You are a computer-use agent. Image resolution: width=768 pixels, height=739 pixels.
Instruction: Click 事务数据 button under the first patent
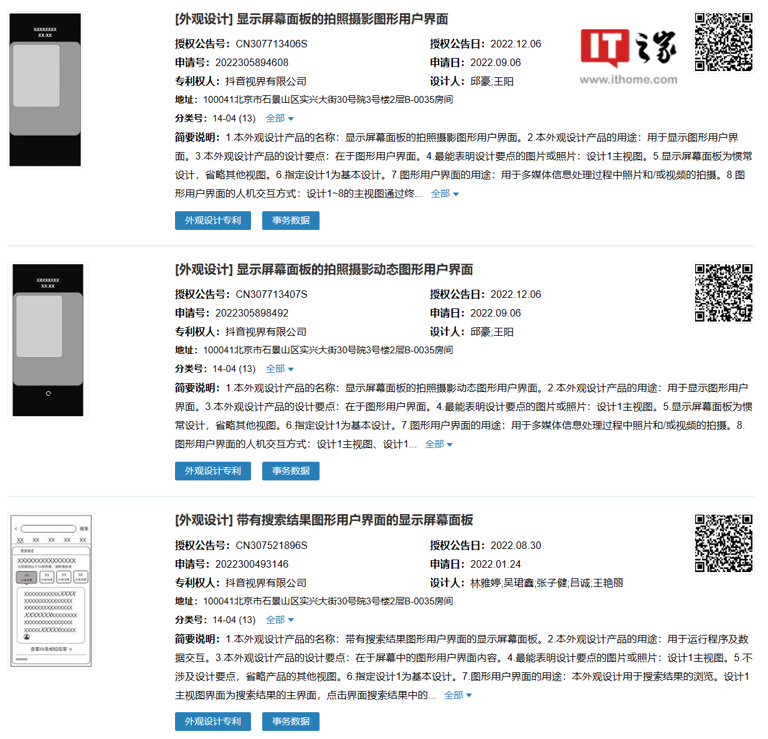(x=291, y=220)
